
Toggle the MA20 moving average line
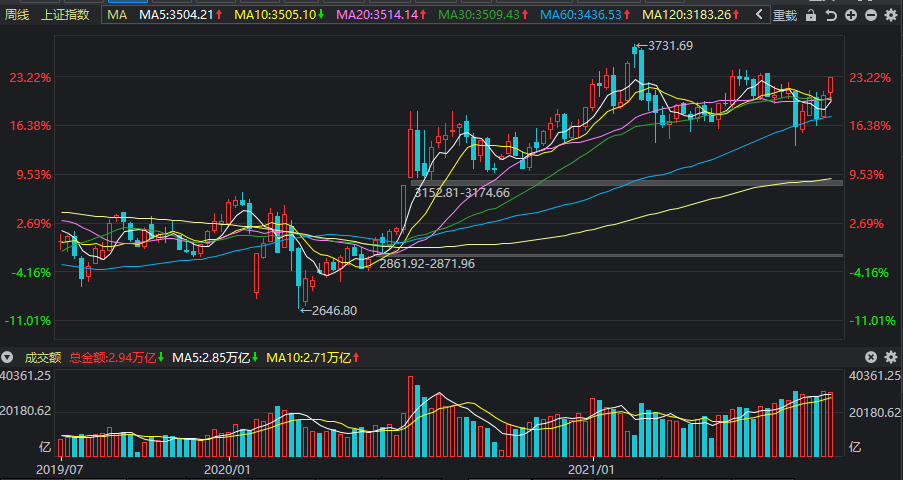tap(381, 14)
